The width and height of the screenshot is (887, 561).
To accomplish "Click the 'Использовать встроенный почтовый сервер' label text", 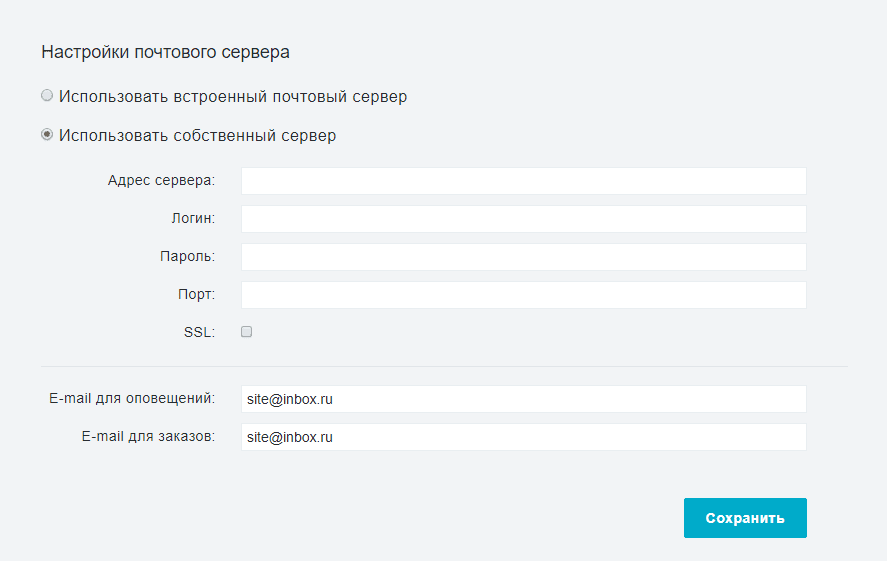I will (233, 97).
